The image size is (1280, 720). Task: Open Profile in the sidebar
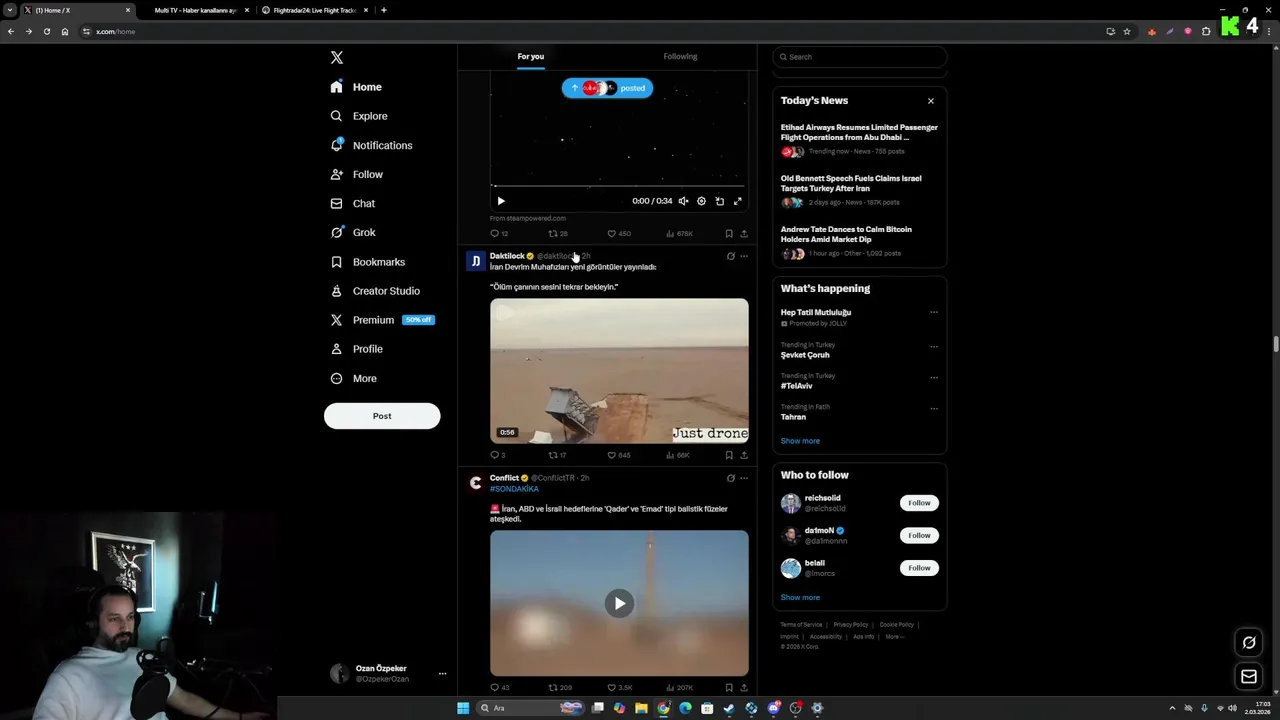357,349
